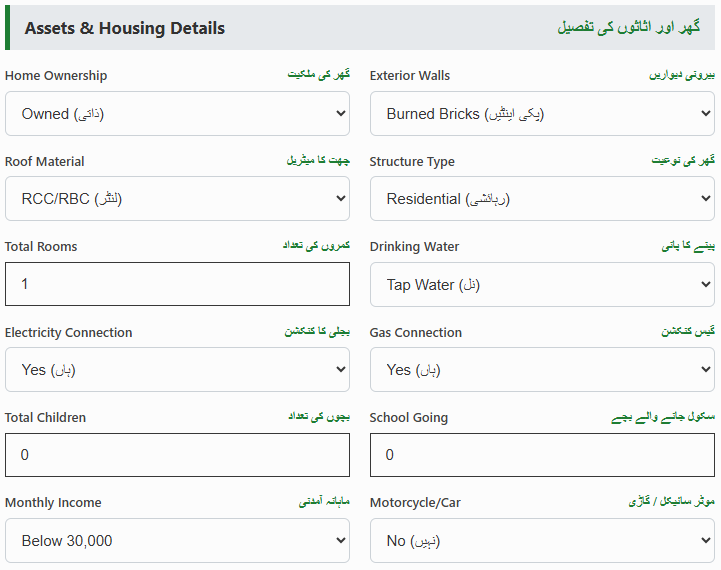Open the Drinking Water dropdown
721x570 pixels.
click(542, 285)
